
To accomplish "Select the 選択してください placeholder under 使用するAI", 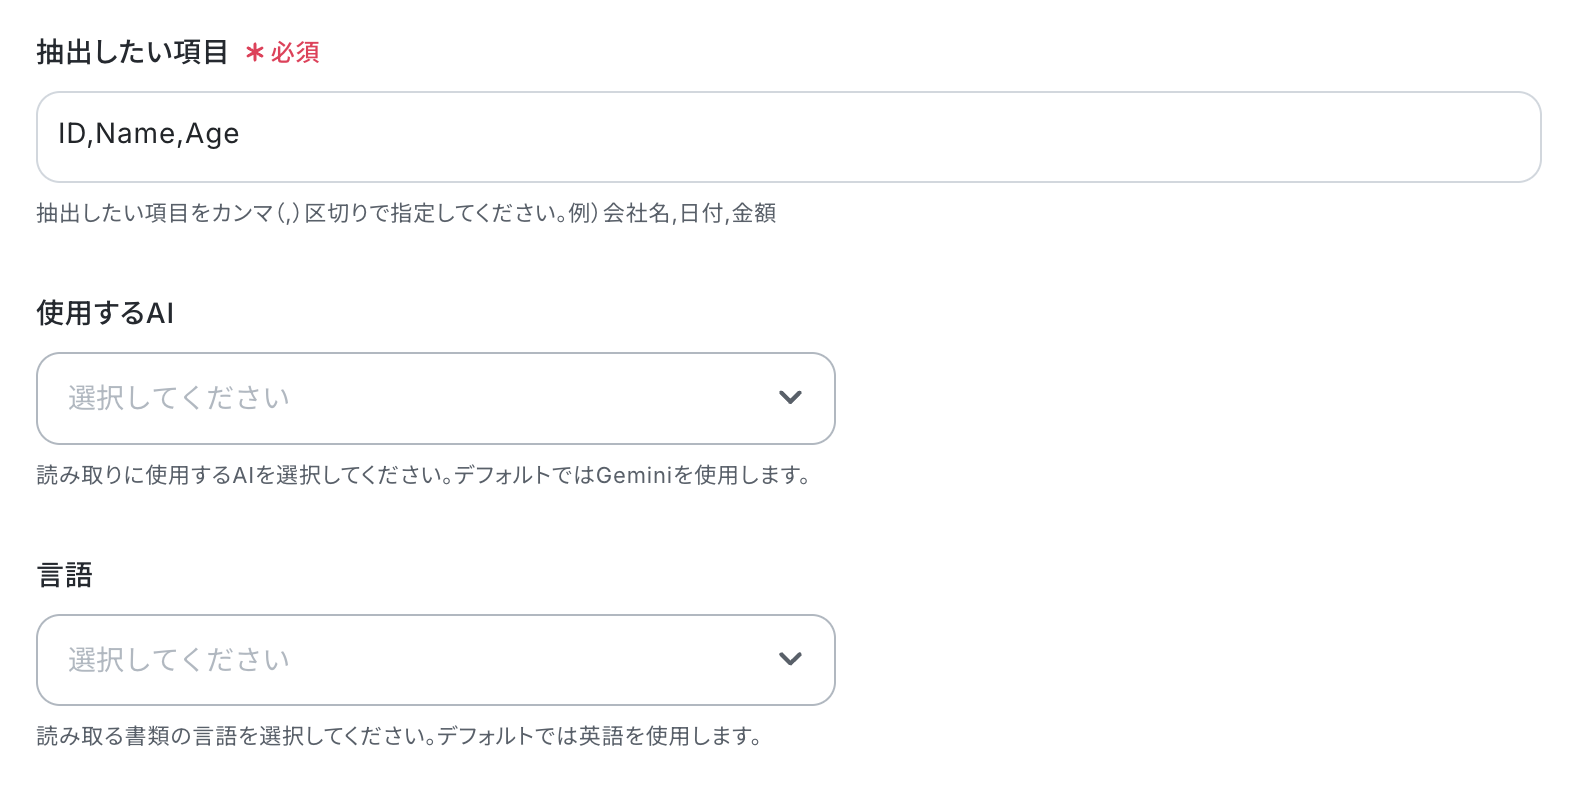I will coord(179,398).
